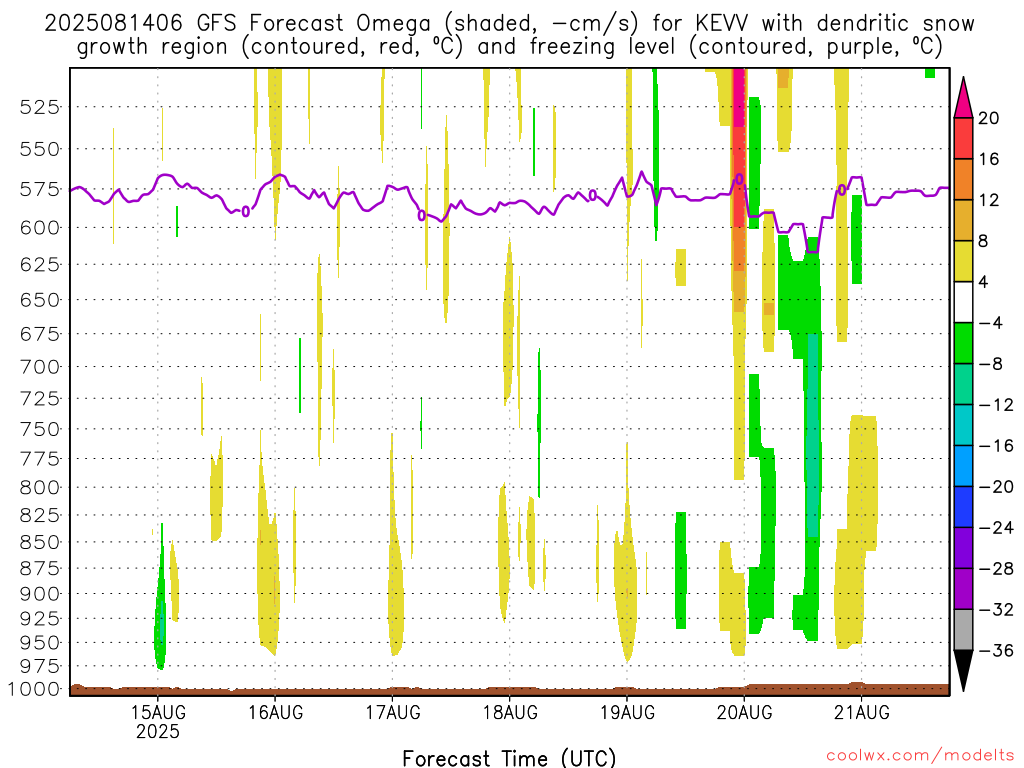
Task: Click the 16AUG date label on the time axis
Action: coord(276,712)
